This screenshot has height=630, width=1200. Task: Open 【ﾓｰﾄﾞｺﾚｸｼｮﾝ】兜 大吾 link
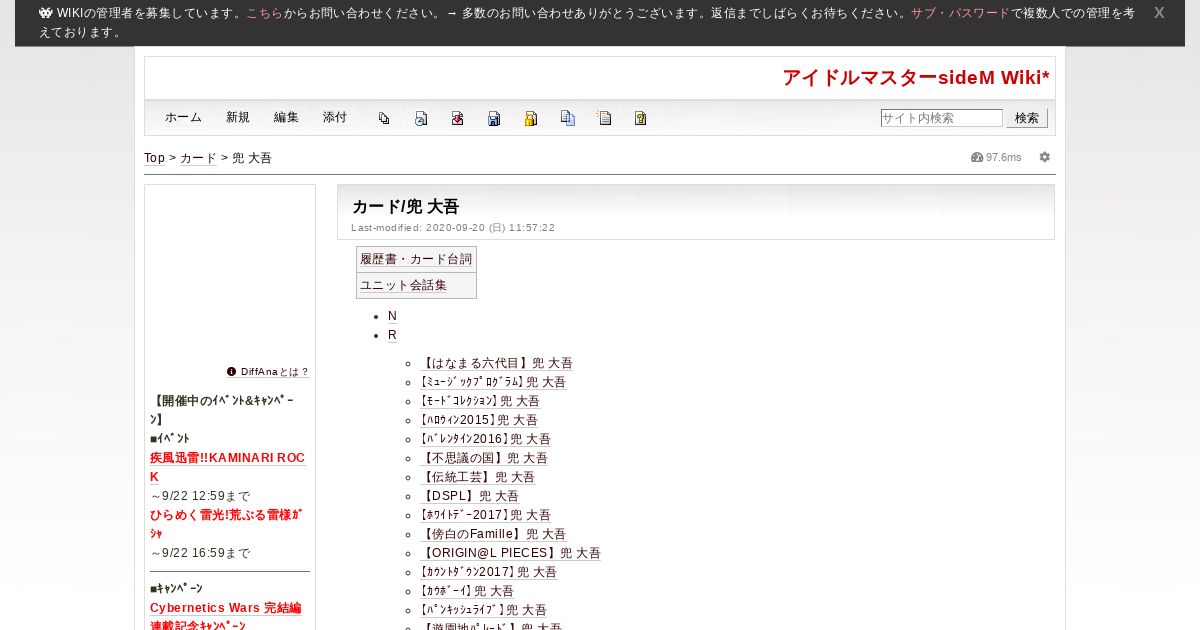[479, 401]
